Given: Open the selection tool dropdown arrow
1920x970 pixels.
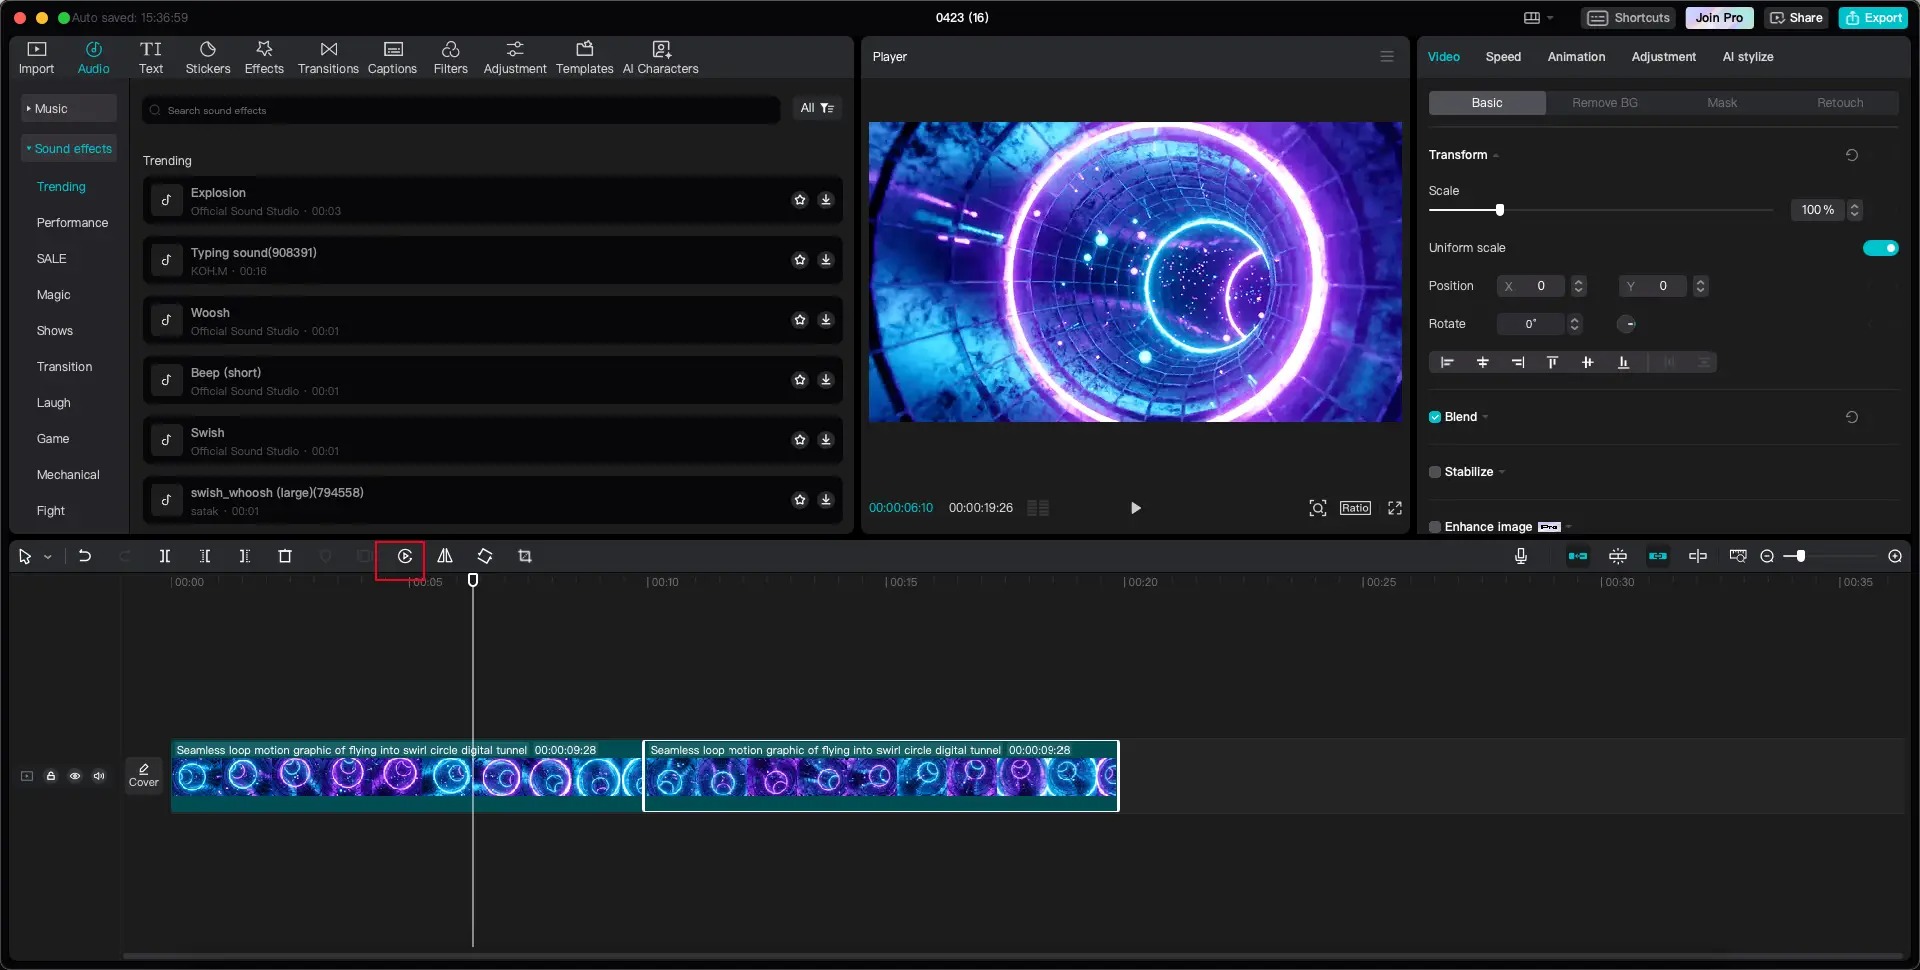Looking at the screenshot, I should tap(47, 557).
